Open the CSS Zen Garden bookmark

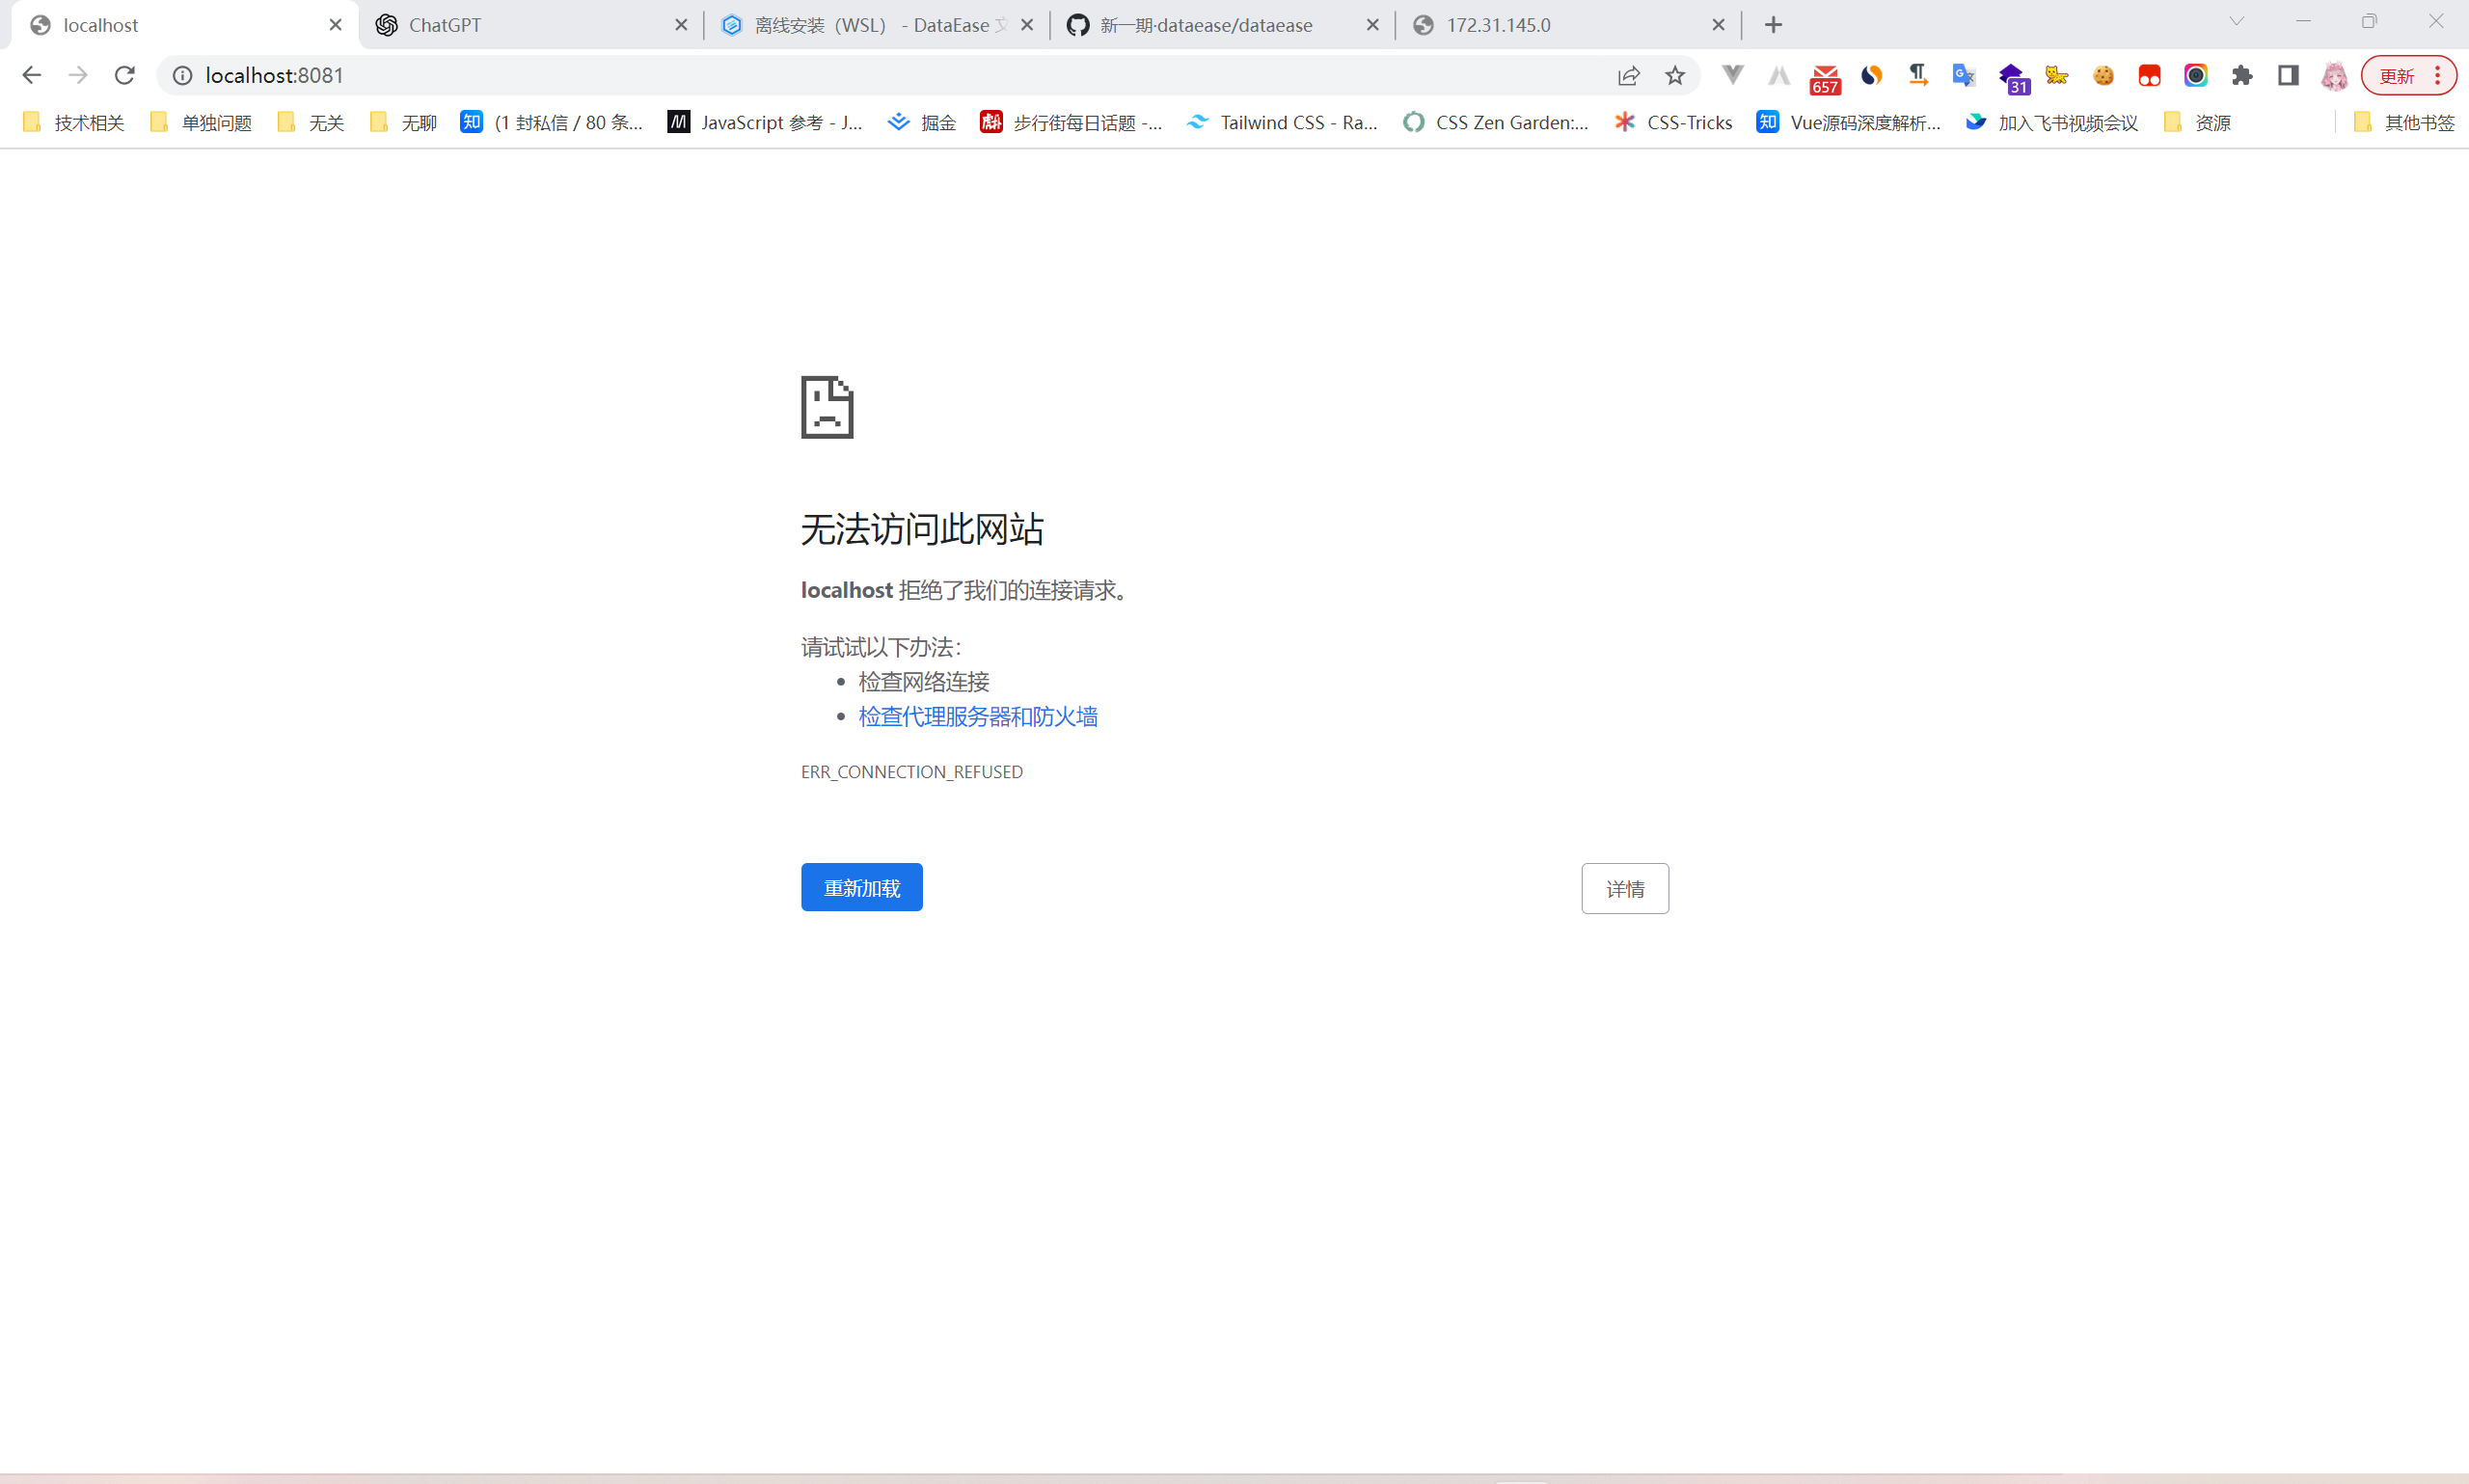coord(1496,122)
